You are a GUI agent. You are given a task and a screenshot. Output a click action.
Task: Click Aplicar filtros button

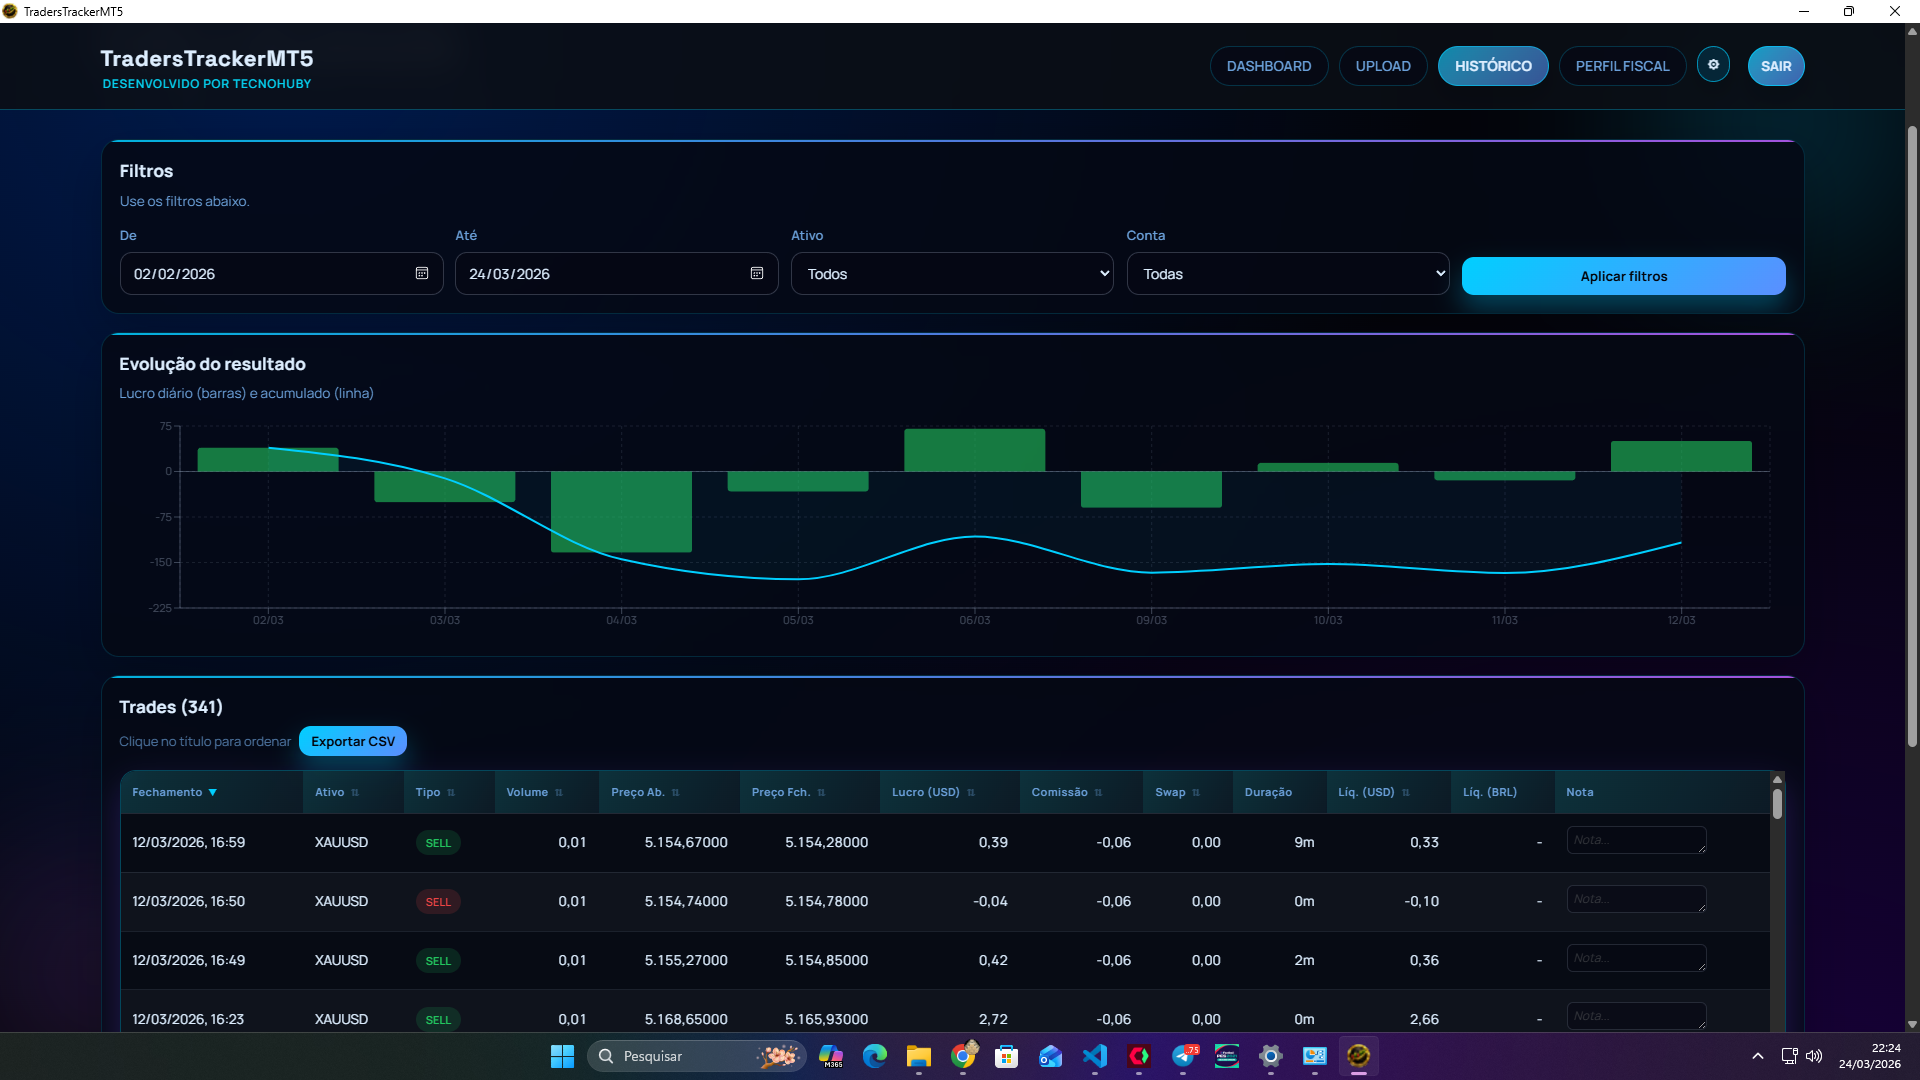[x=1623, y=276]
